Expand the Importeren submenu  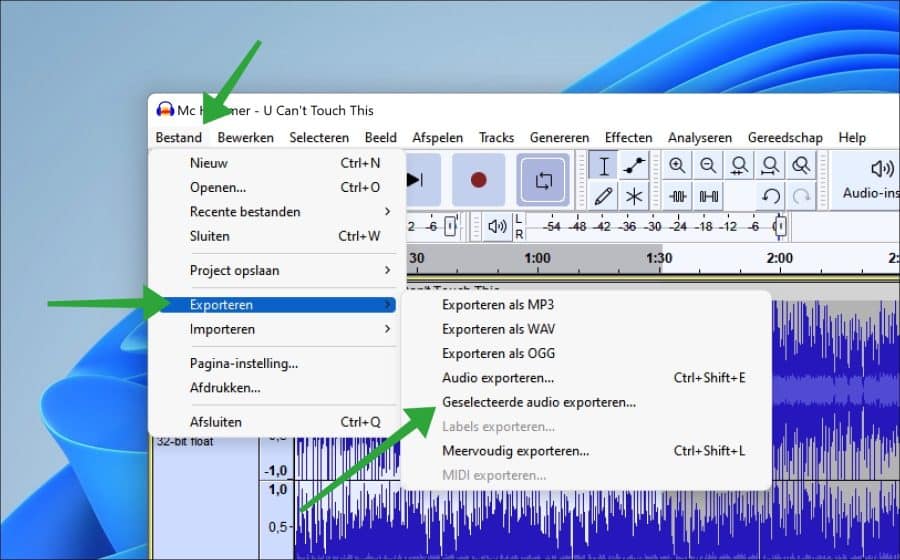tap(277, 329)
